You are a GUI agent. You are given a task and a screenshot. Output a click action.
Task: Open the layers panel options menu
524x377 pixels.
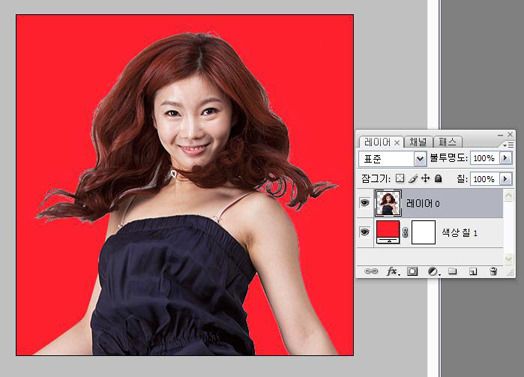509,145
